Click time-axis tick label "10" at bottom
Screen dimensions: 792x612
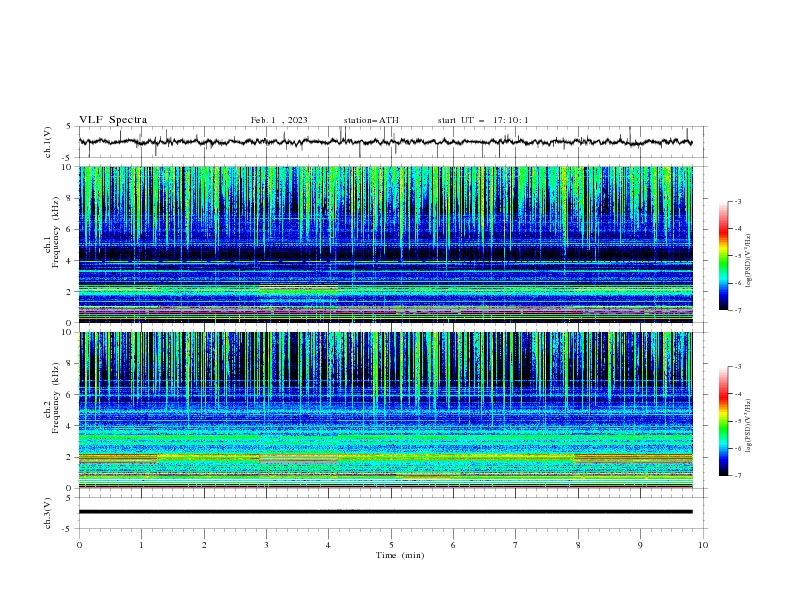pos(703,545)
